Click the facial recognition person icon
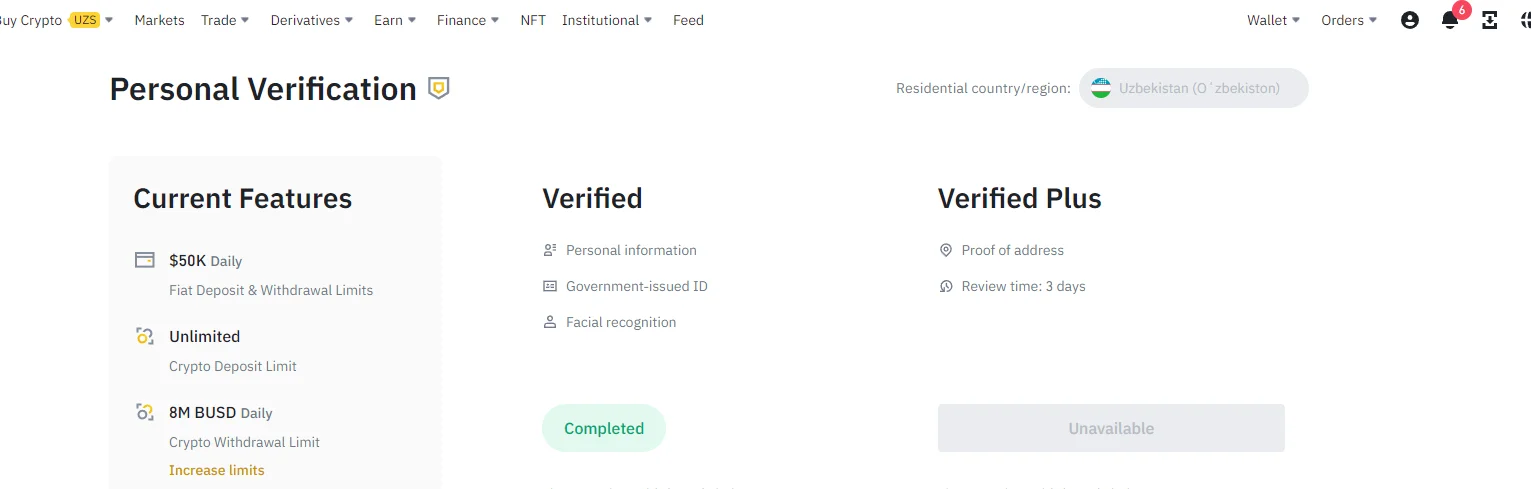Viewport: 1531px width, 489px height. (x=550, y=322)
